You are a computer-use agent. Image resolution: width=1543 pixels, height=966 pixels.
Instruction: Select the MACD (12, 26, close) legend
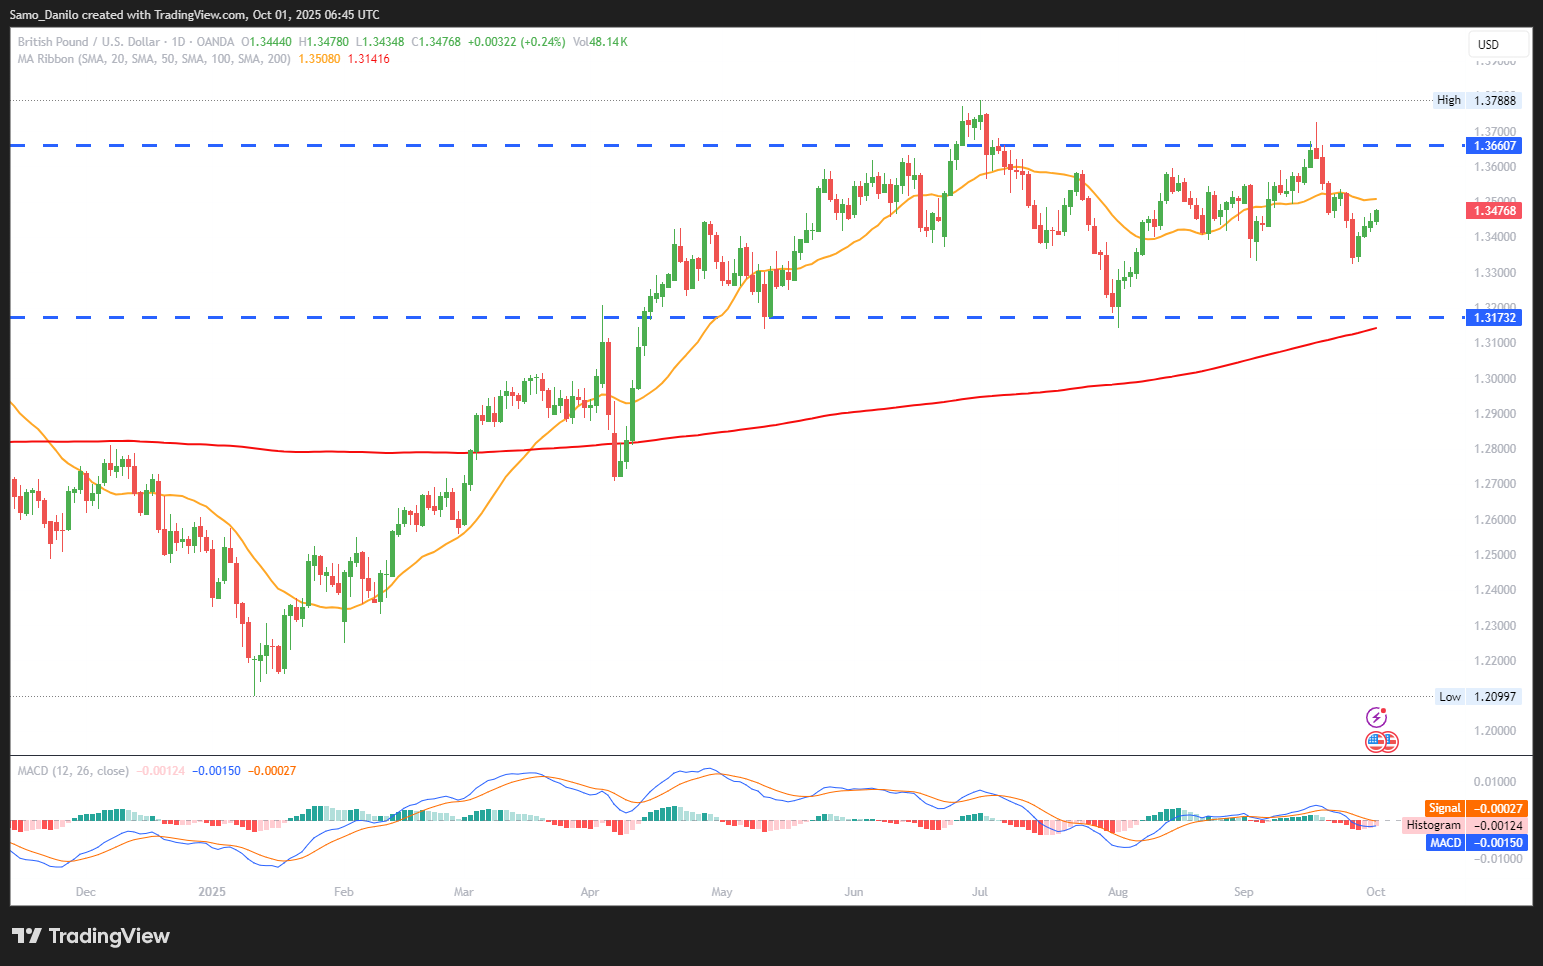(x=73, y=771)
